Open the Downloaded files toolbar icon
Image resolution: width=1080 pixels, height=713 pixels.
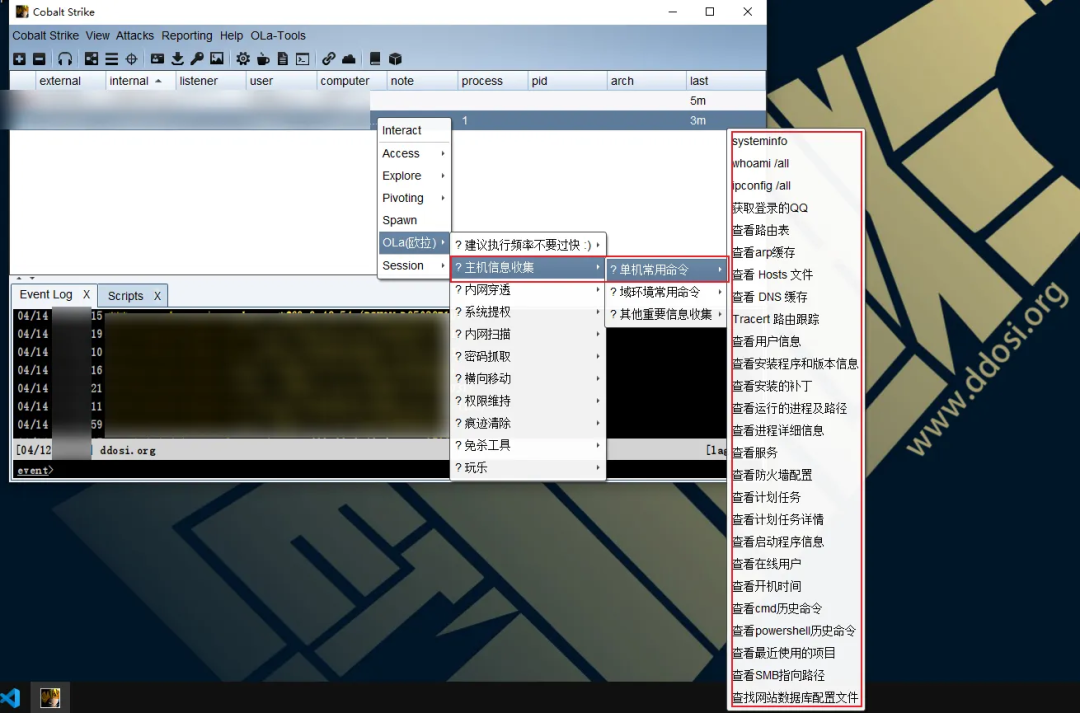pos(177,59)
